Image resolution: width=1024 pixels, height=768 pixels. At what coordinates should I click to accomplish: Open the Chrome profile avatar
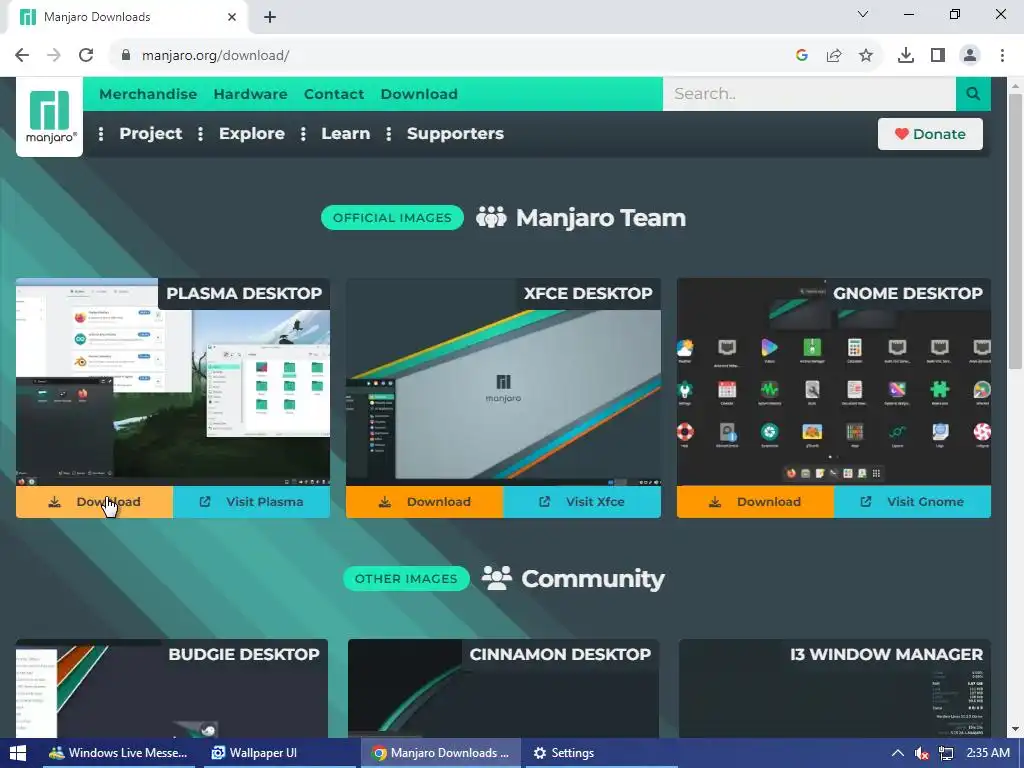pos(970,56)
